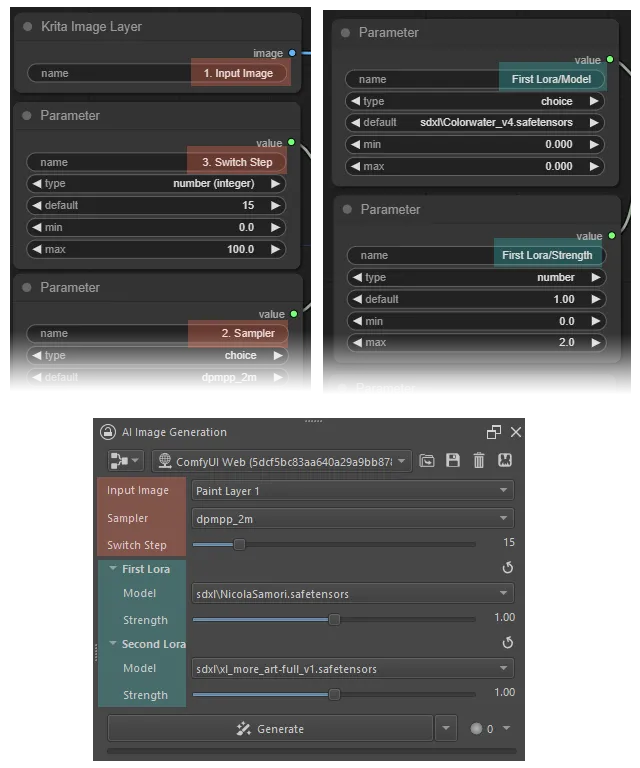
Task: Decrease default 1.00 with left arrow
Action: tap(357, 299)
